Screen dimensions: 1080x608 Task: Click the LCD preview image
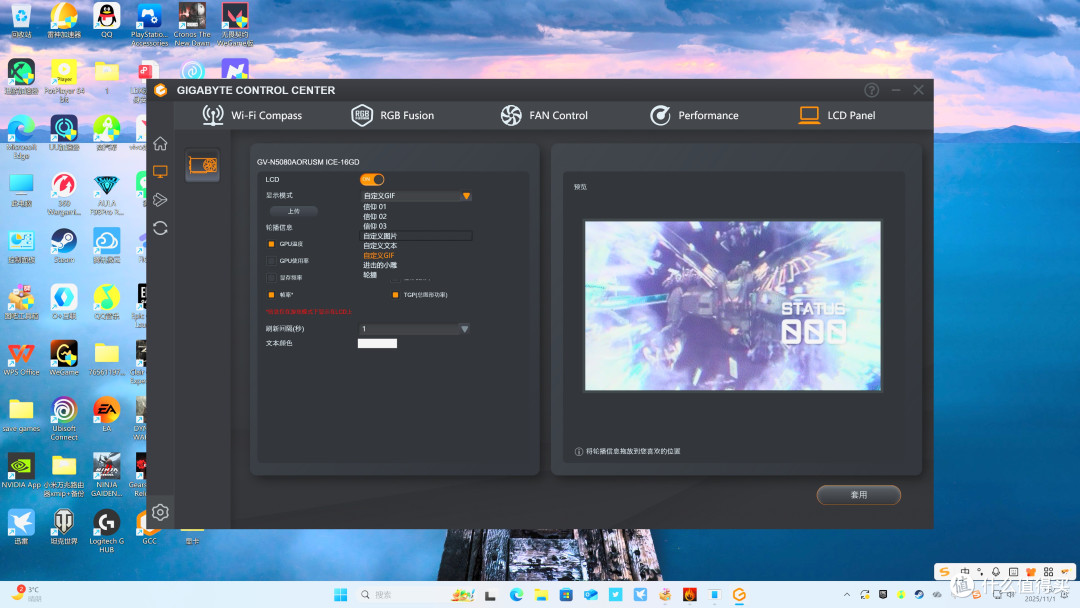coord(733,306)
